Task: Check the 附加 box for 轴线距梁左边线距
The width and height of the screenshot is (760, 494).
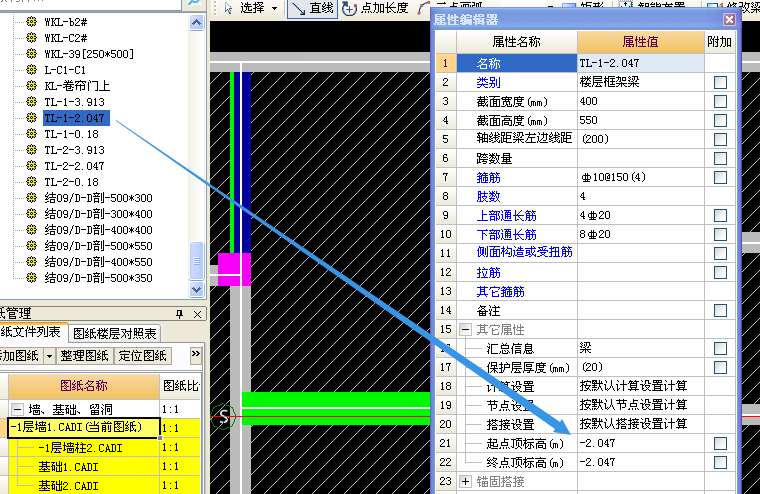Action: [x=720, y=140]
